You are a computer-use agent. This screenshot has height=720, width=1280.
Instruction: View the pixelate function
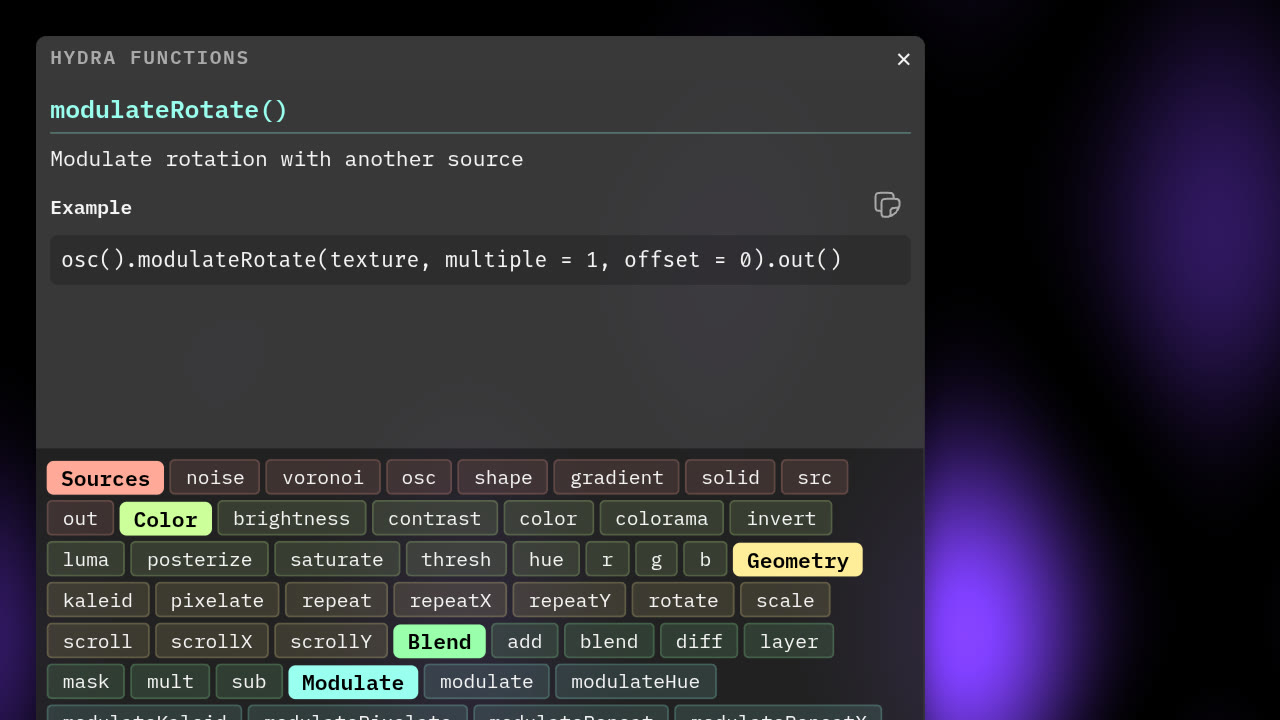point(217,600)
